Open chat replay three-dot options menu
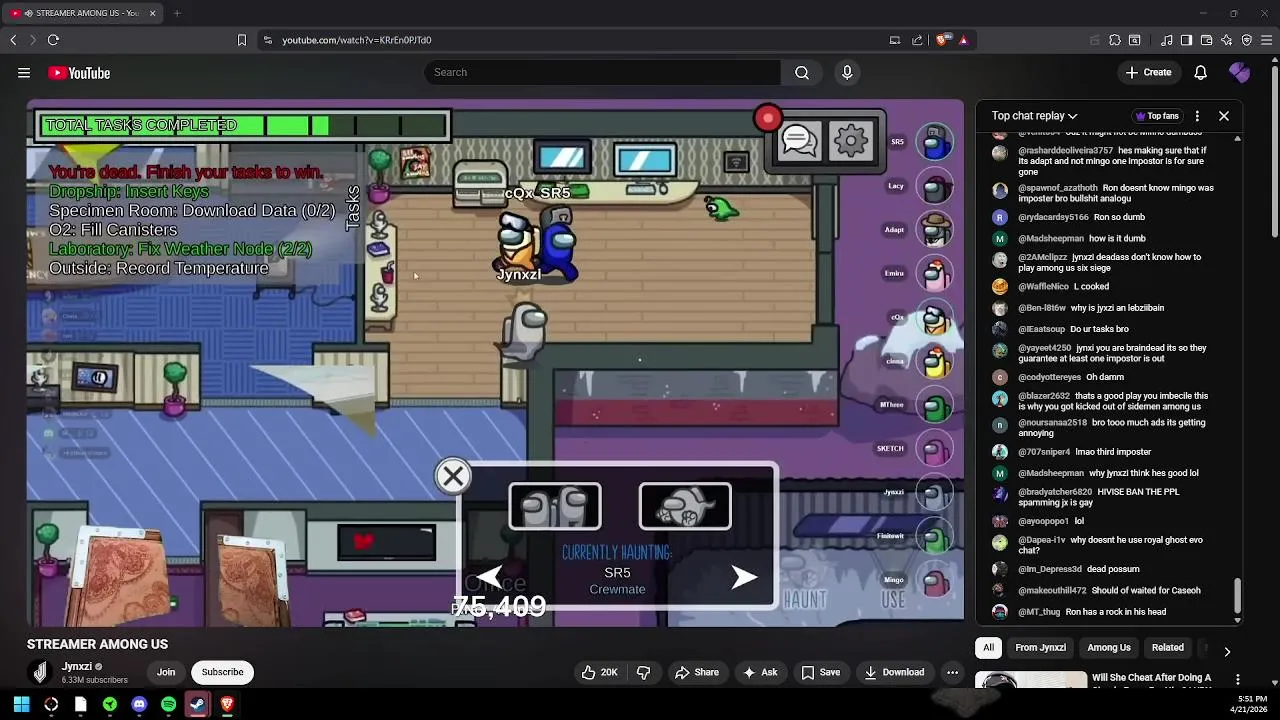This screenshot has width=1280, height=720. (1197, 116)
